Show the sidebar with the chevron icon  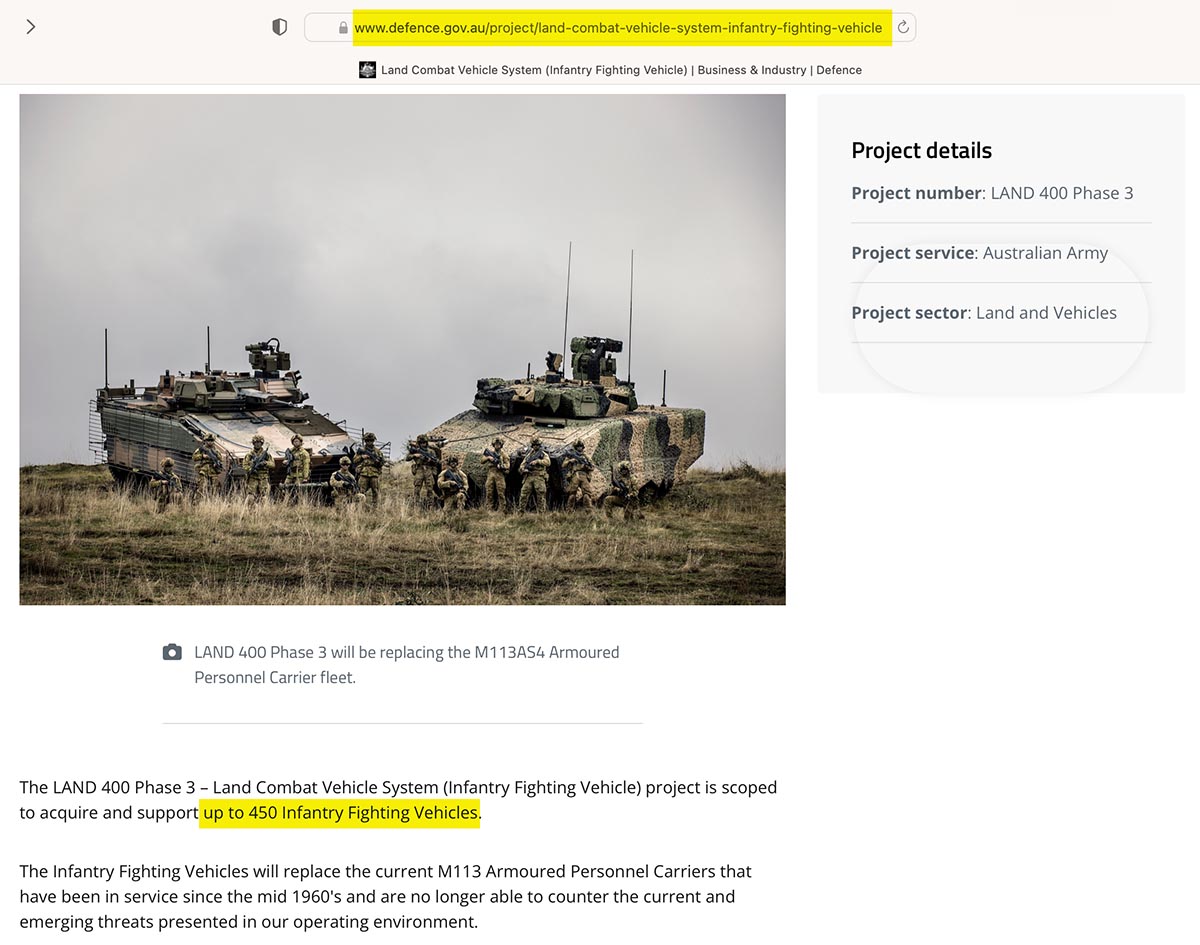click(31, 27)
